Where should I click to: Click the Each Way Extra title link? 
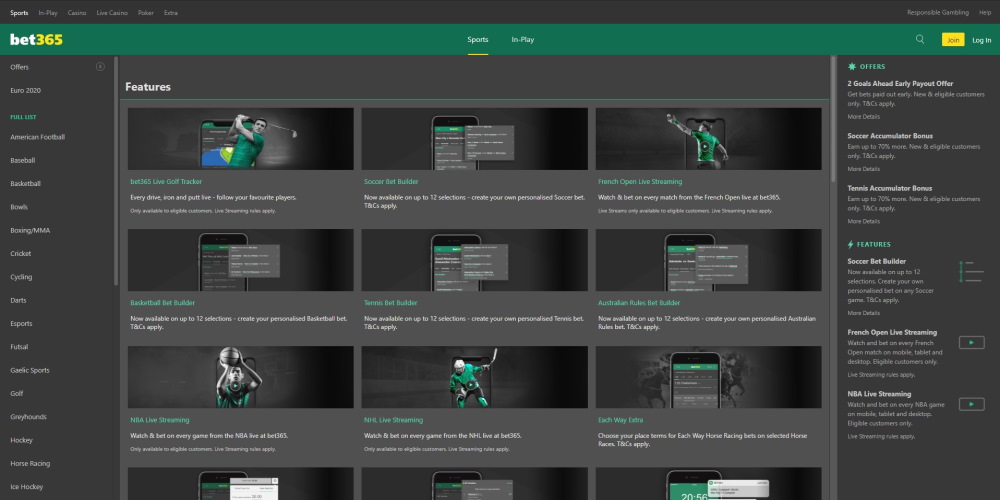pos(621,420)
